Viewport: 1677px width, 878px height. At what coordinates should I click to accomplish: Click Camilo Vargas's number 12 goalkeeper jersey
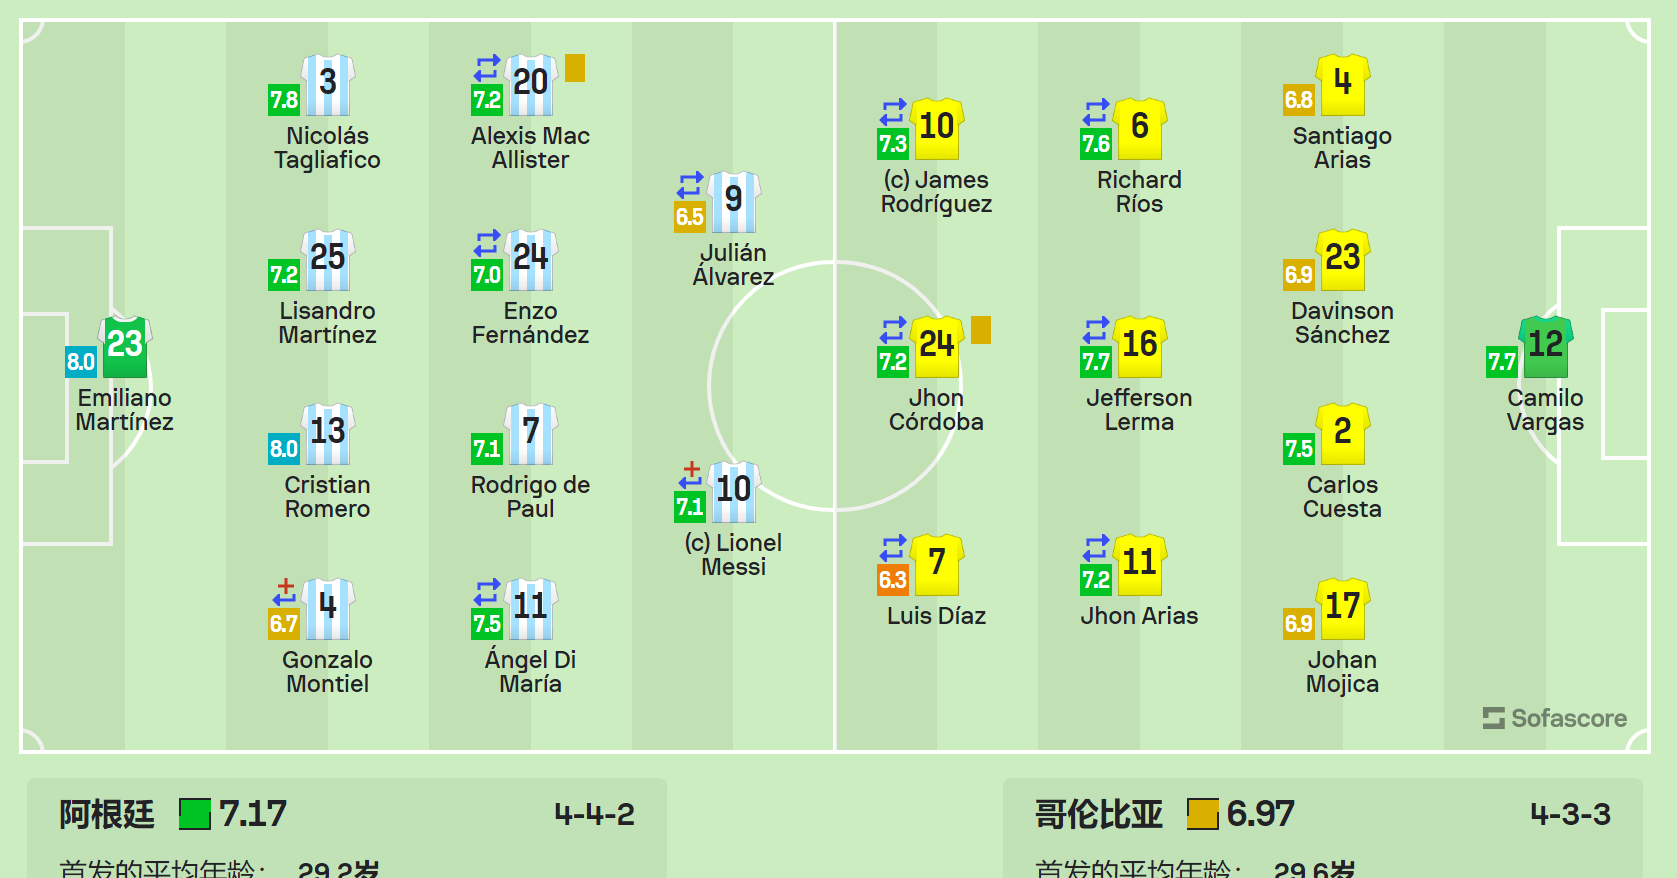pyautogui.click(x=1545, y=346)
